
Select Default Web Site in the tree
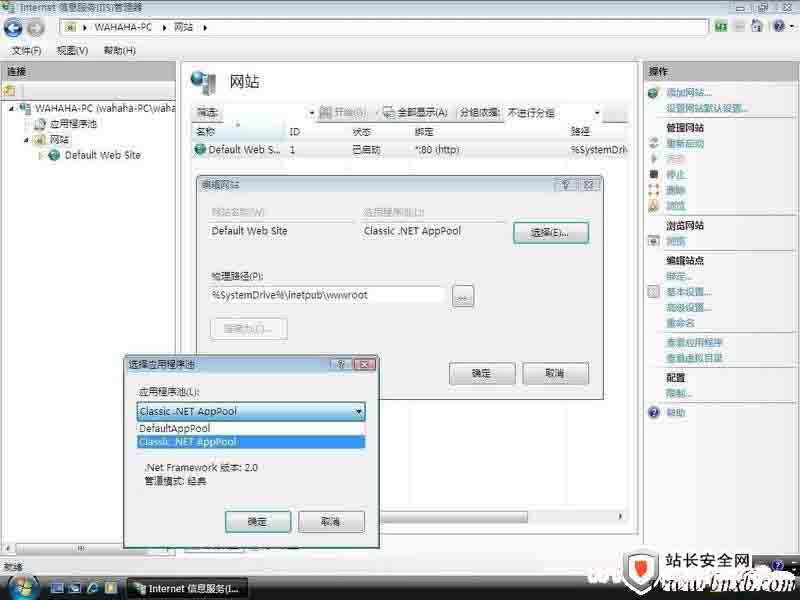tap(102, 155)
